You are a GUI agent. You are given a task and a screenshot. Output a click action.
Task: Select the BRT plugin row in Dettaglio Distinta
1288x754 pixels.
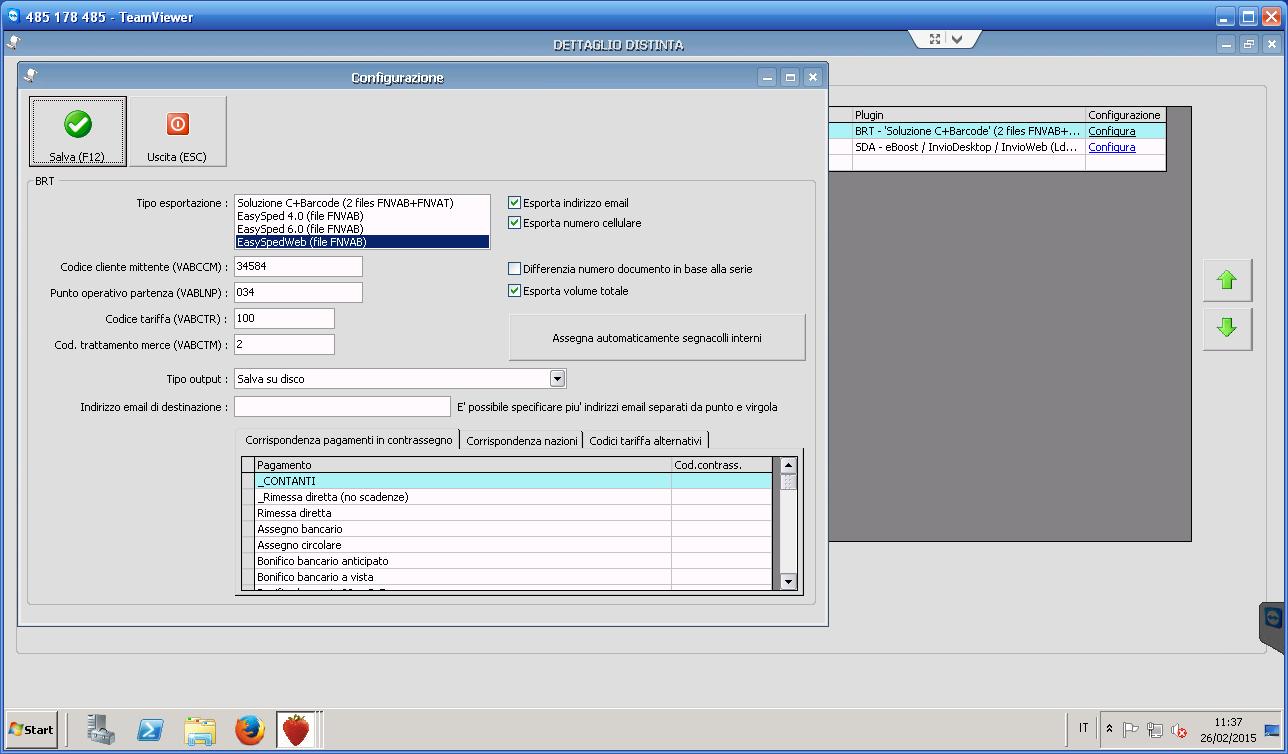pos(997,131)
